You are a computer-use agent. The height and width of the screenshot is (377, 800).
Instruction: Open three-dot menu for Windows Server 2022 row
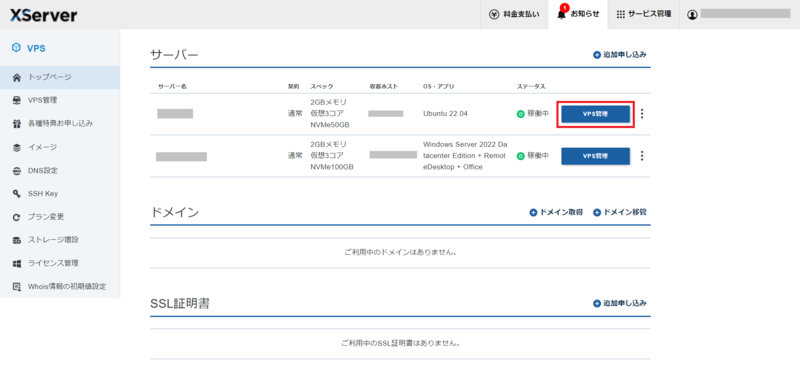(x=642, y=156)
